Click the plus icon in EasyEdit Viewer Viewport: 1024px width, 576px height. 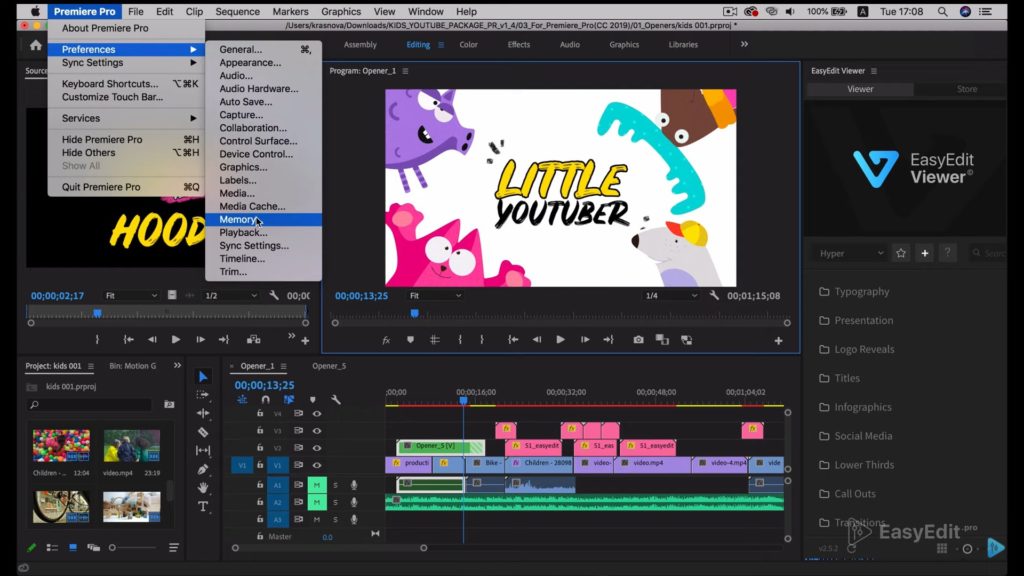(x=925, y=253)
